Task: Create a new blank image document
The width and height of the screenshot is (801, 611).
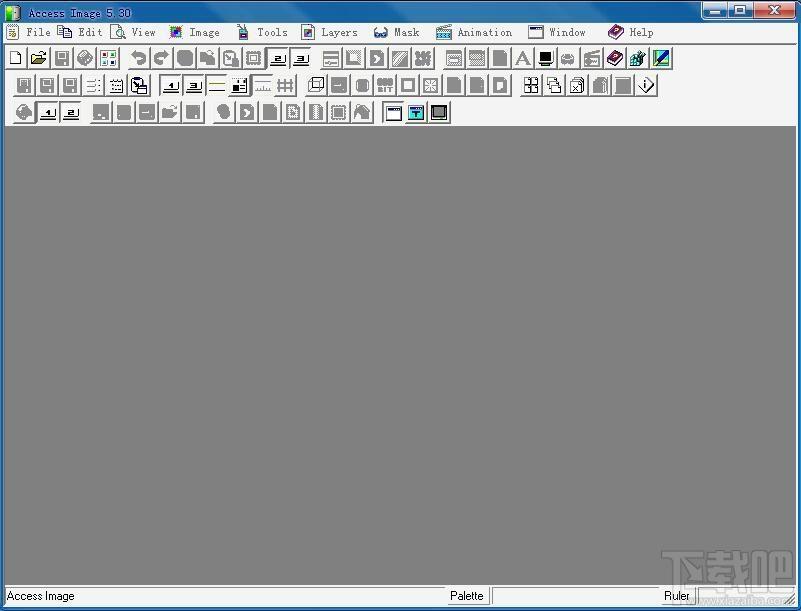Action: tap(16, 58)
